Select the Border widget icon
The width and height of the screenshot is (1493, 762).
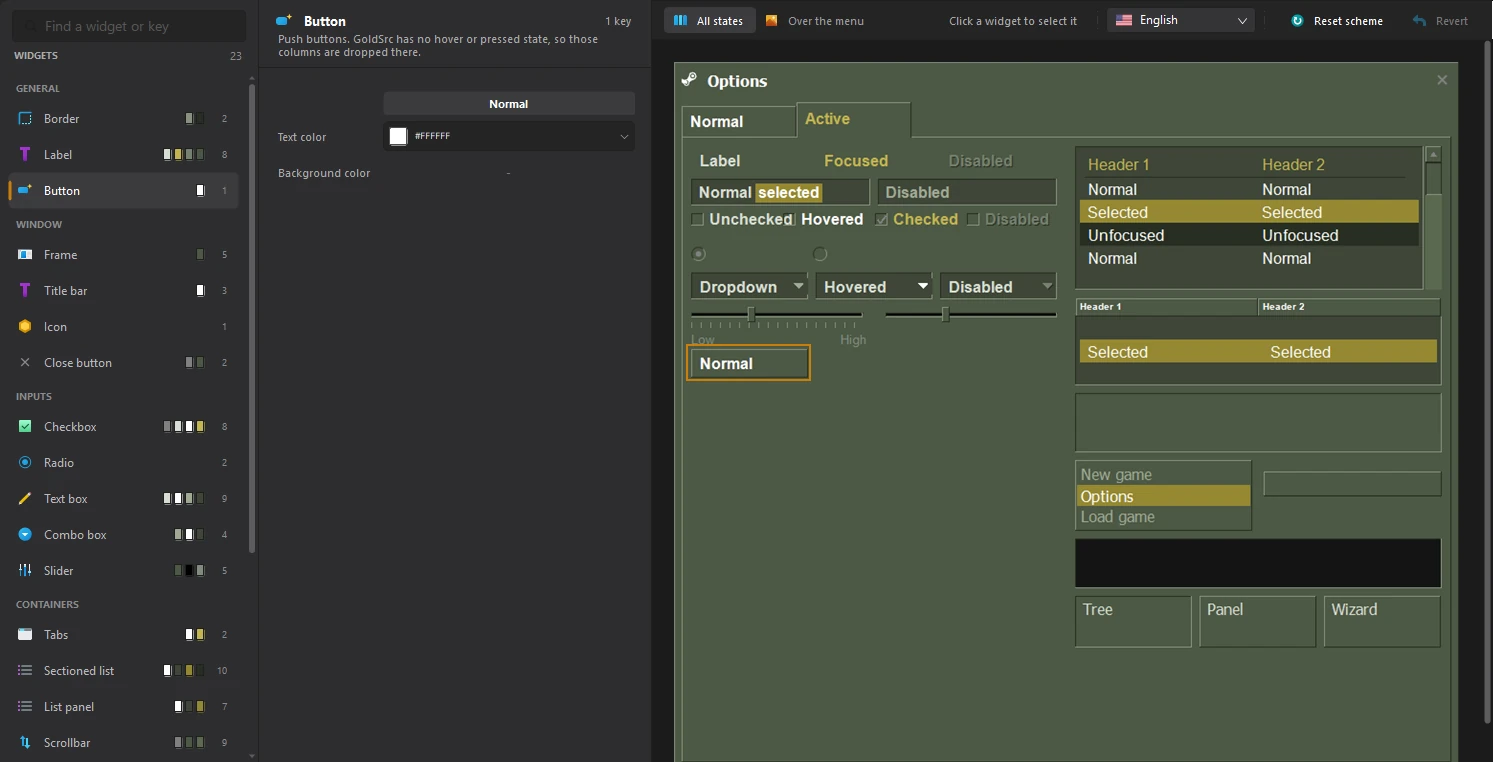point(25,118)
